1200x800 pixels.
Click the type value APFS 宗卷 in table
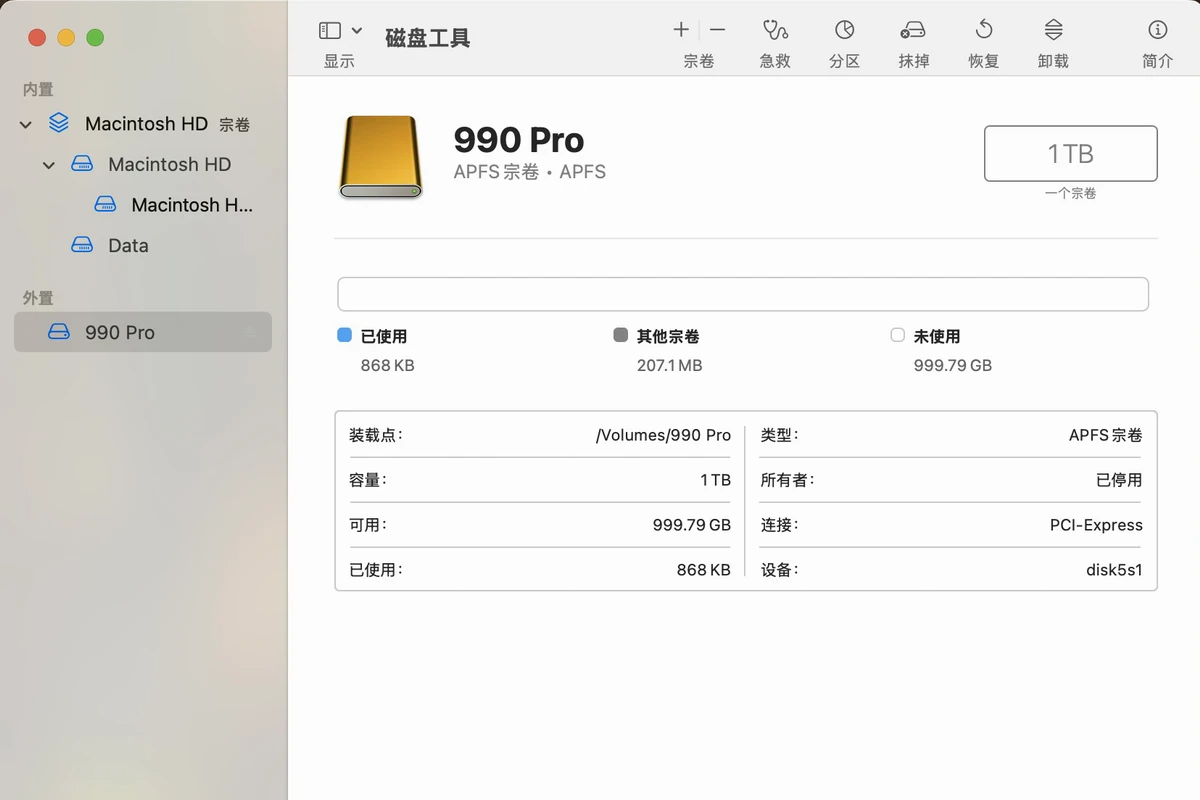(1105, 435)
